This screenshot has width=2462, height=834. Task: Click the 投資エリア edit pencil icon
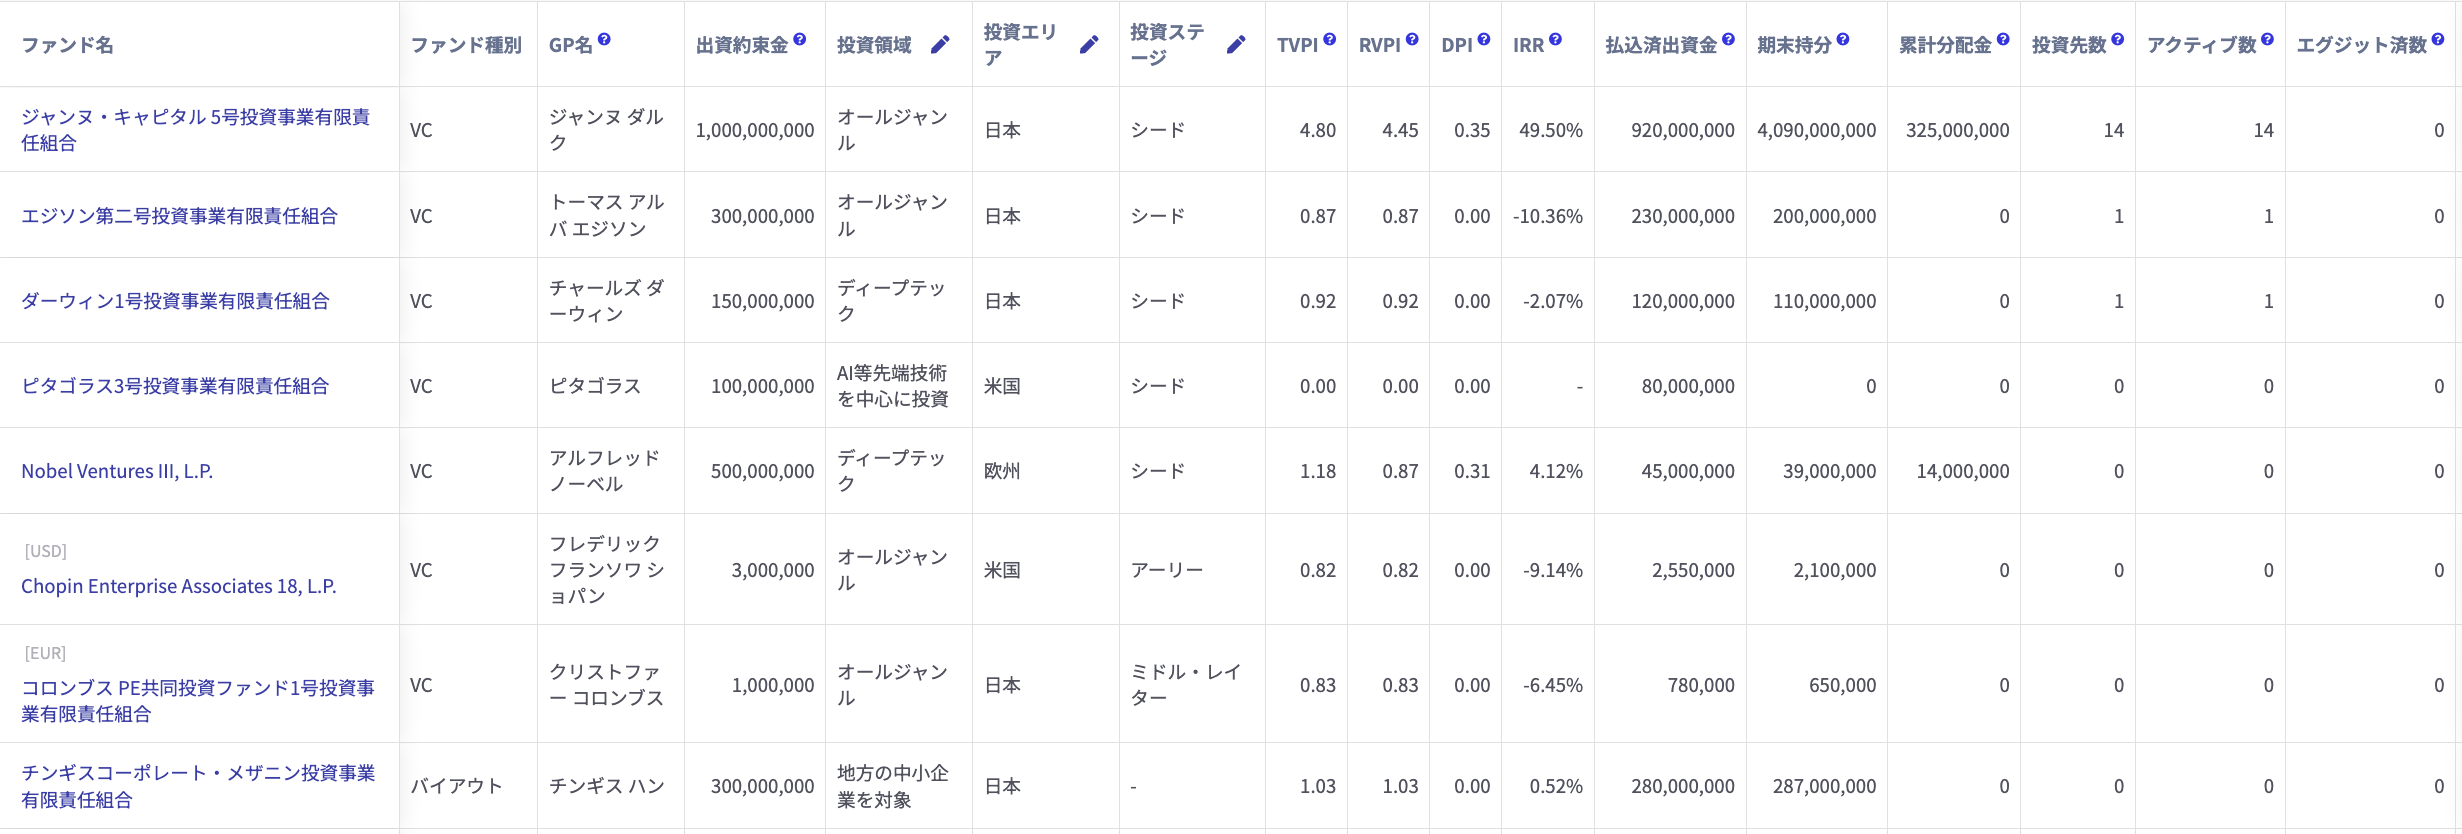[1089, 45]
